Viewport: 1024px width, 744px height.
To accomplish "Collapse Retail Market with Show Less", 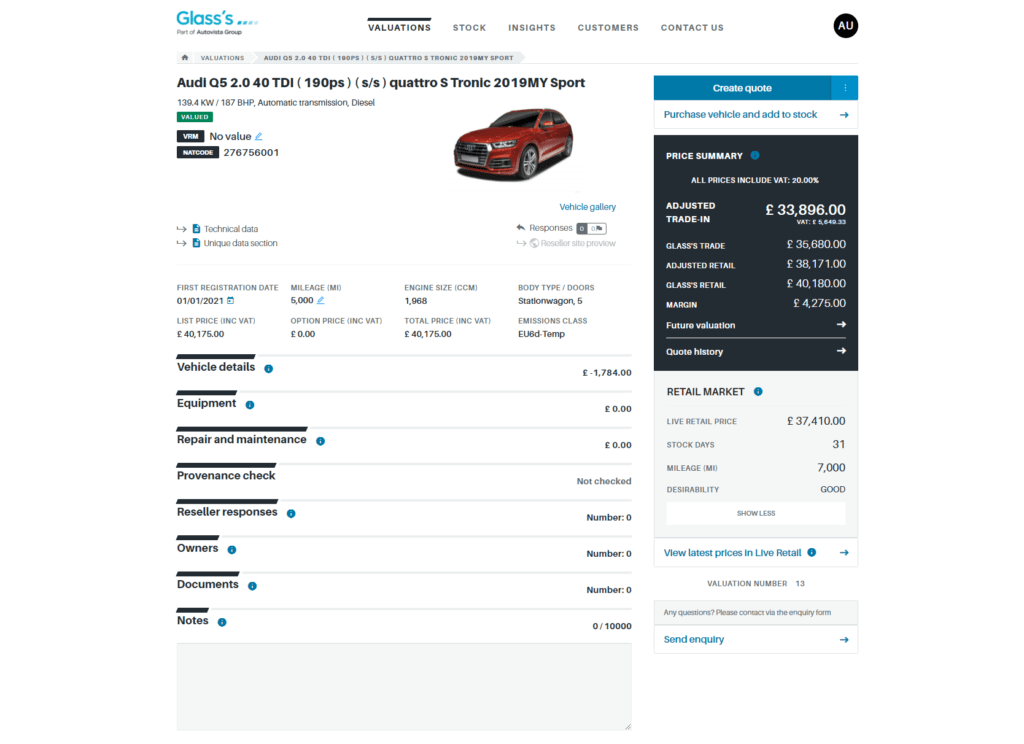I will (x=755, y=512).
